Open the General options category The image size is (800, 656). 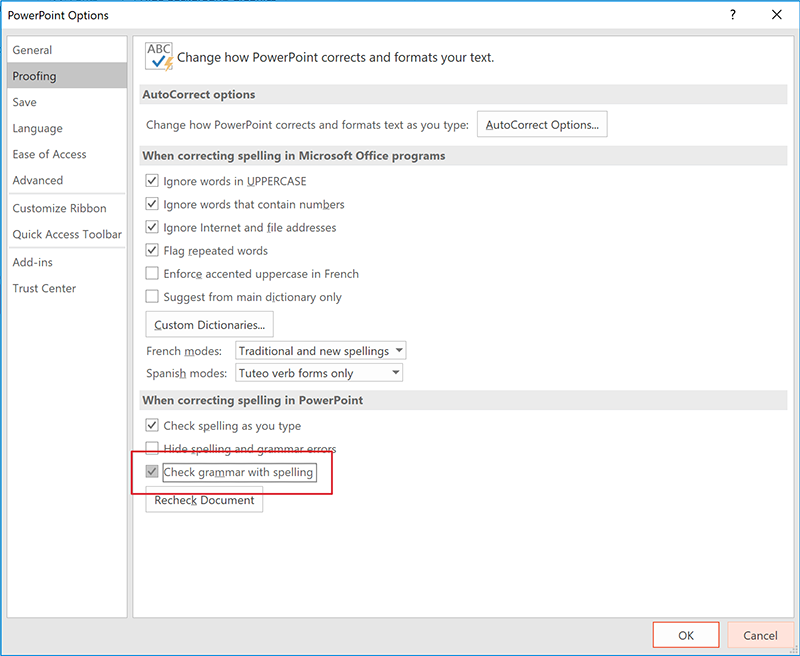click(33, 50)
